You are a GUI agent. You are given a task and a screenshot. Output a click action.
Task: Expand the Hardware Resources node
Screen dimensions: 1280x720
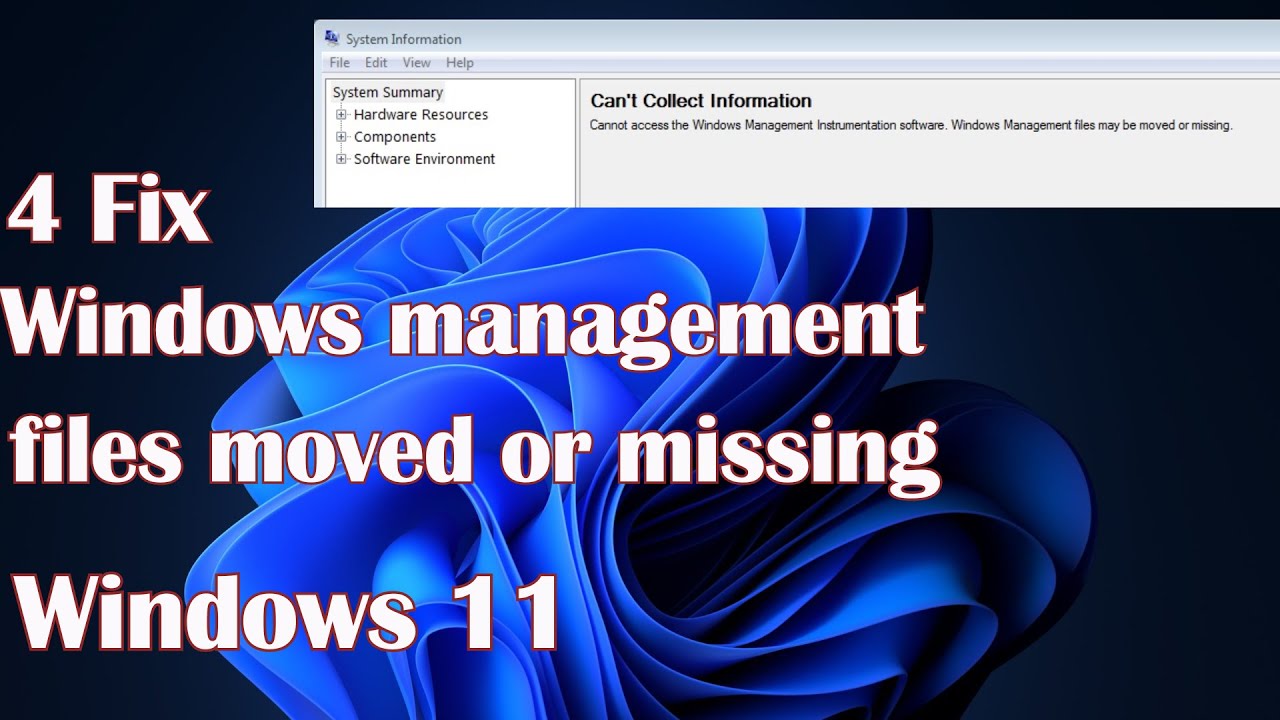click(x=342, y=114)
